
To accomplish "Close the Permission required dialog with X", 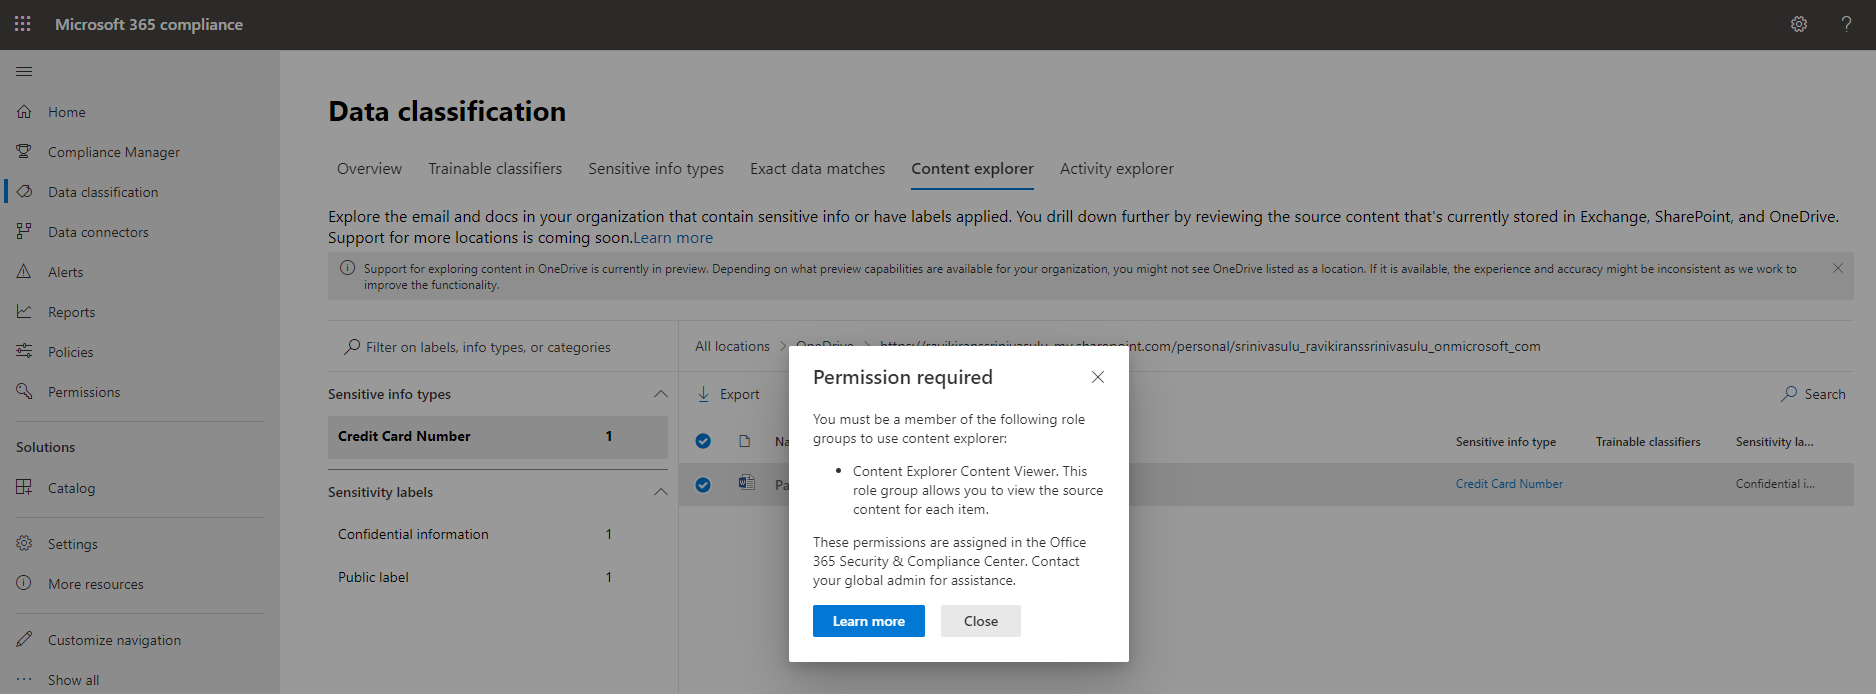I will click(1097, 377).
